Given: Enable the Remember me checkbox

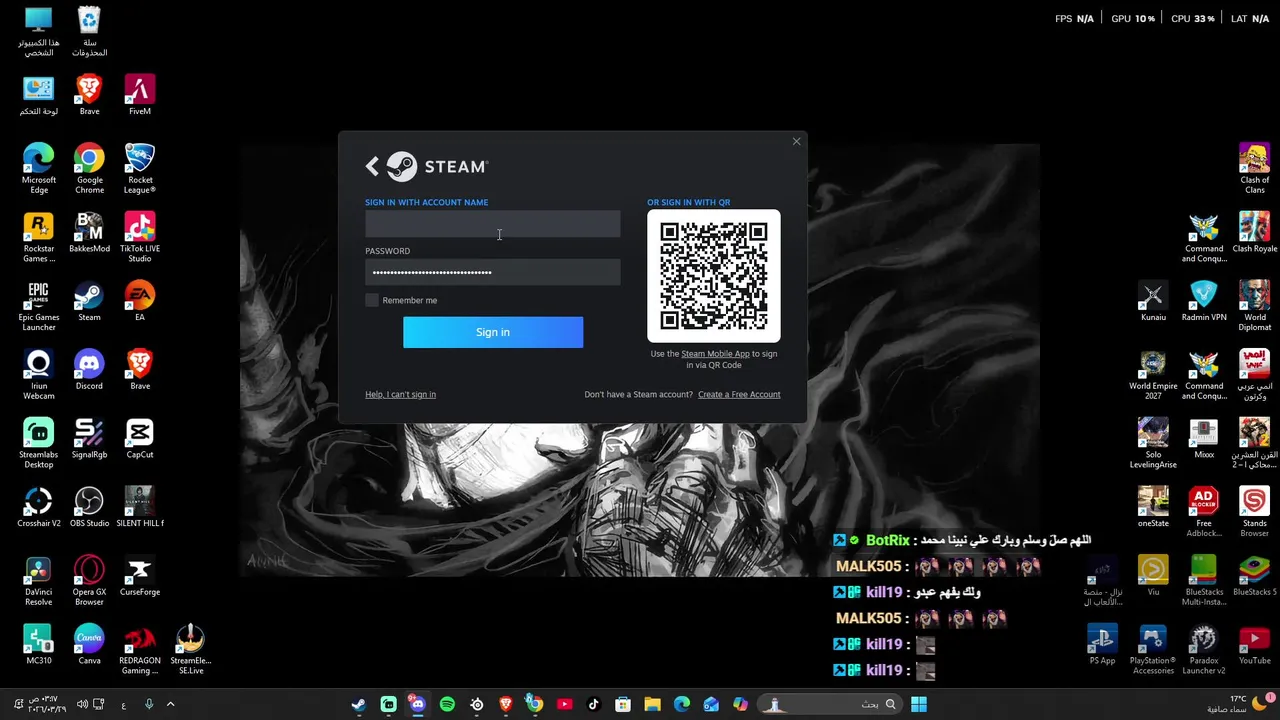Looking at the screenshot, I should 372,300.
